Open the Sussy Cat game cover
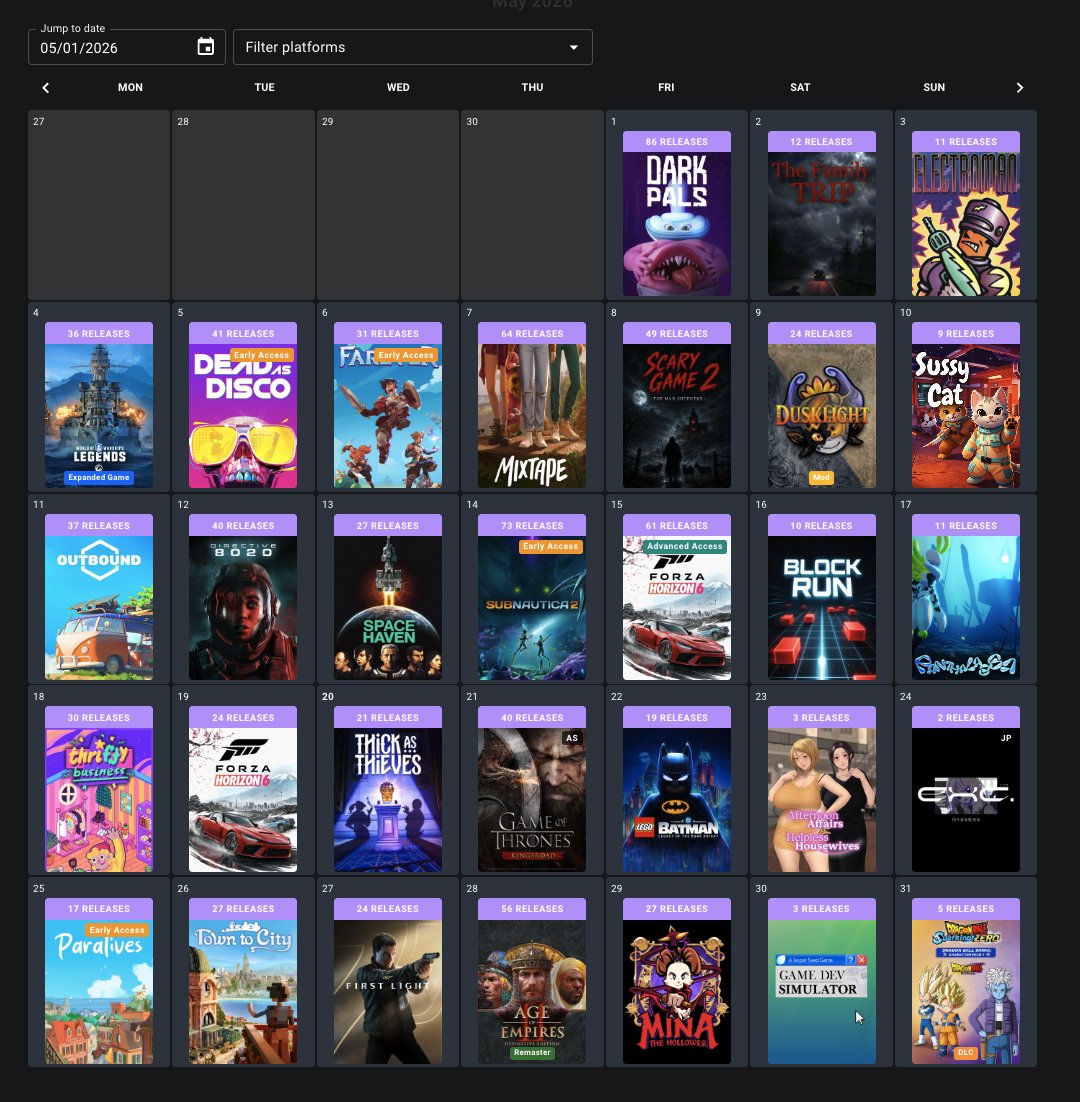The image size is (1080, 1102). [x=965, y=415]
